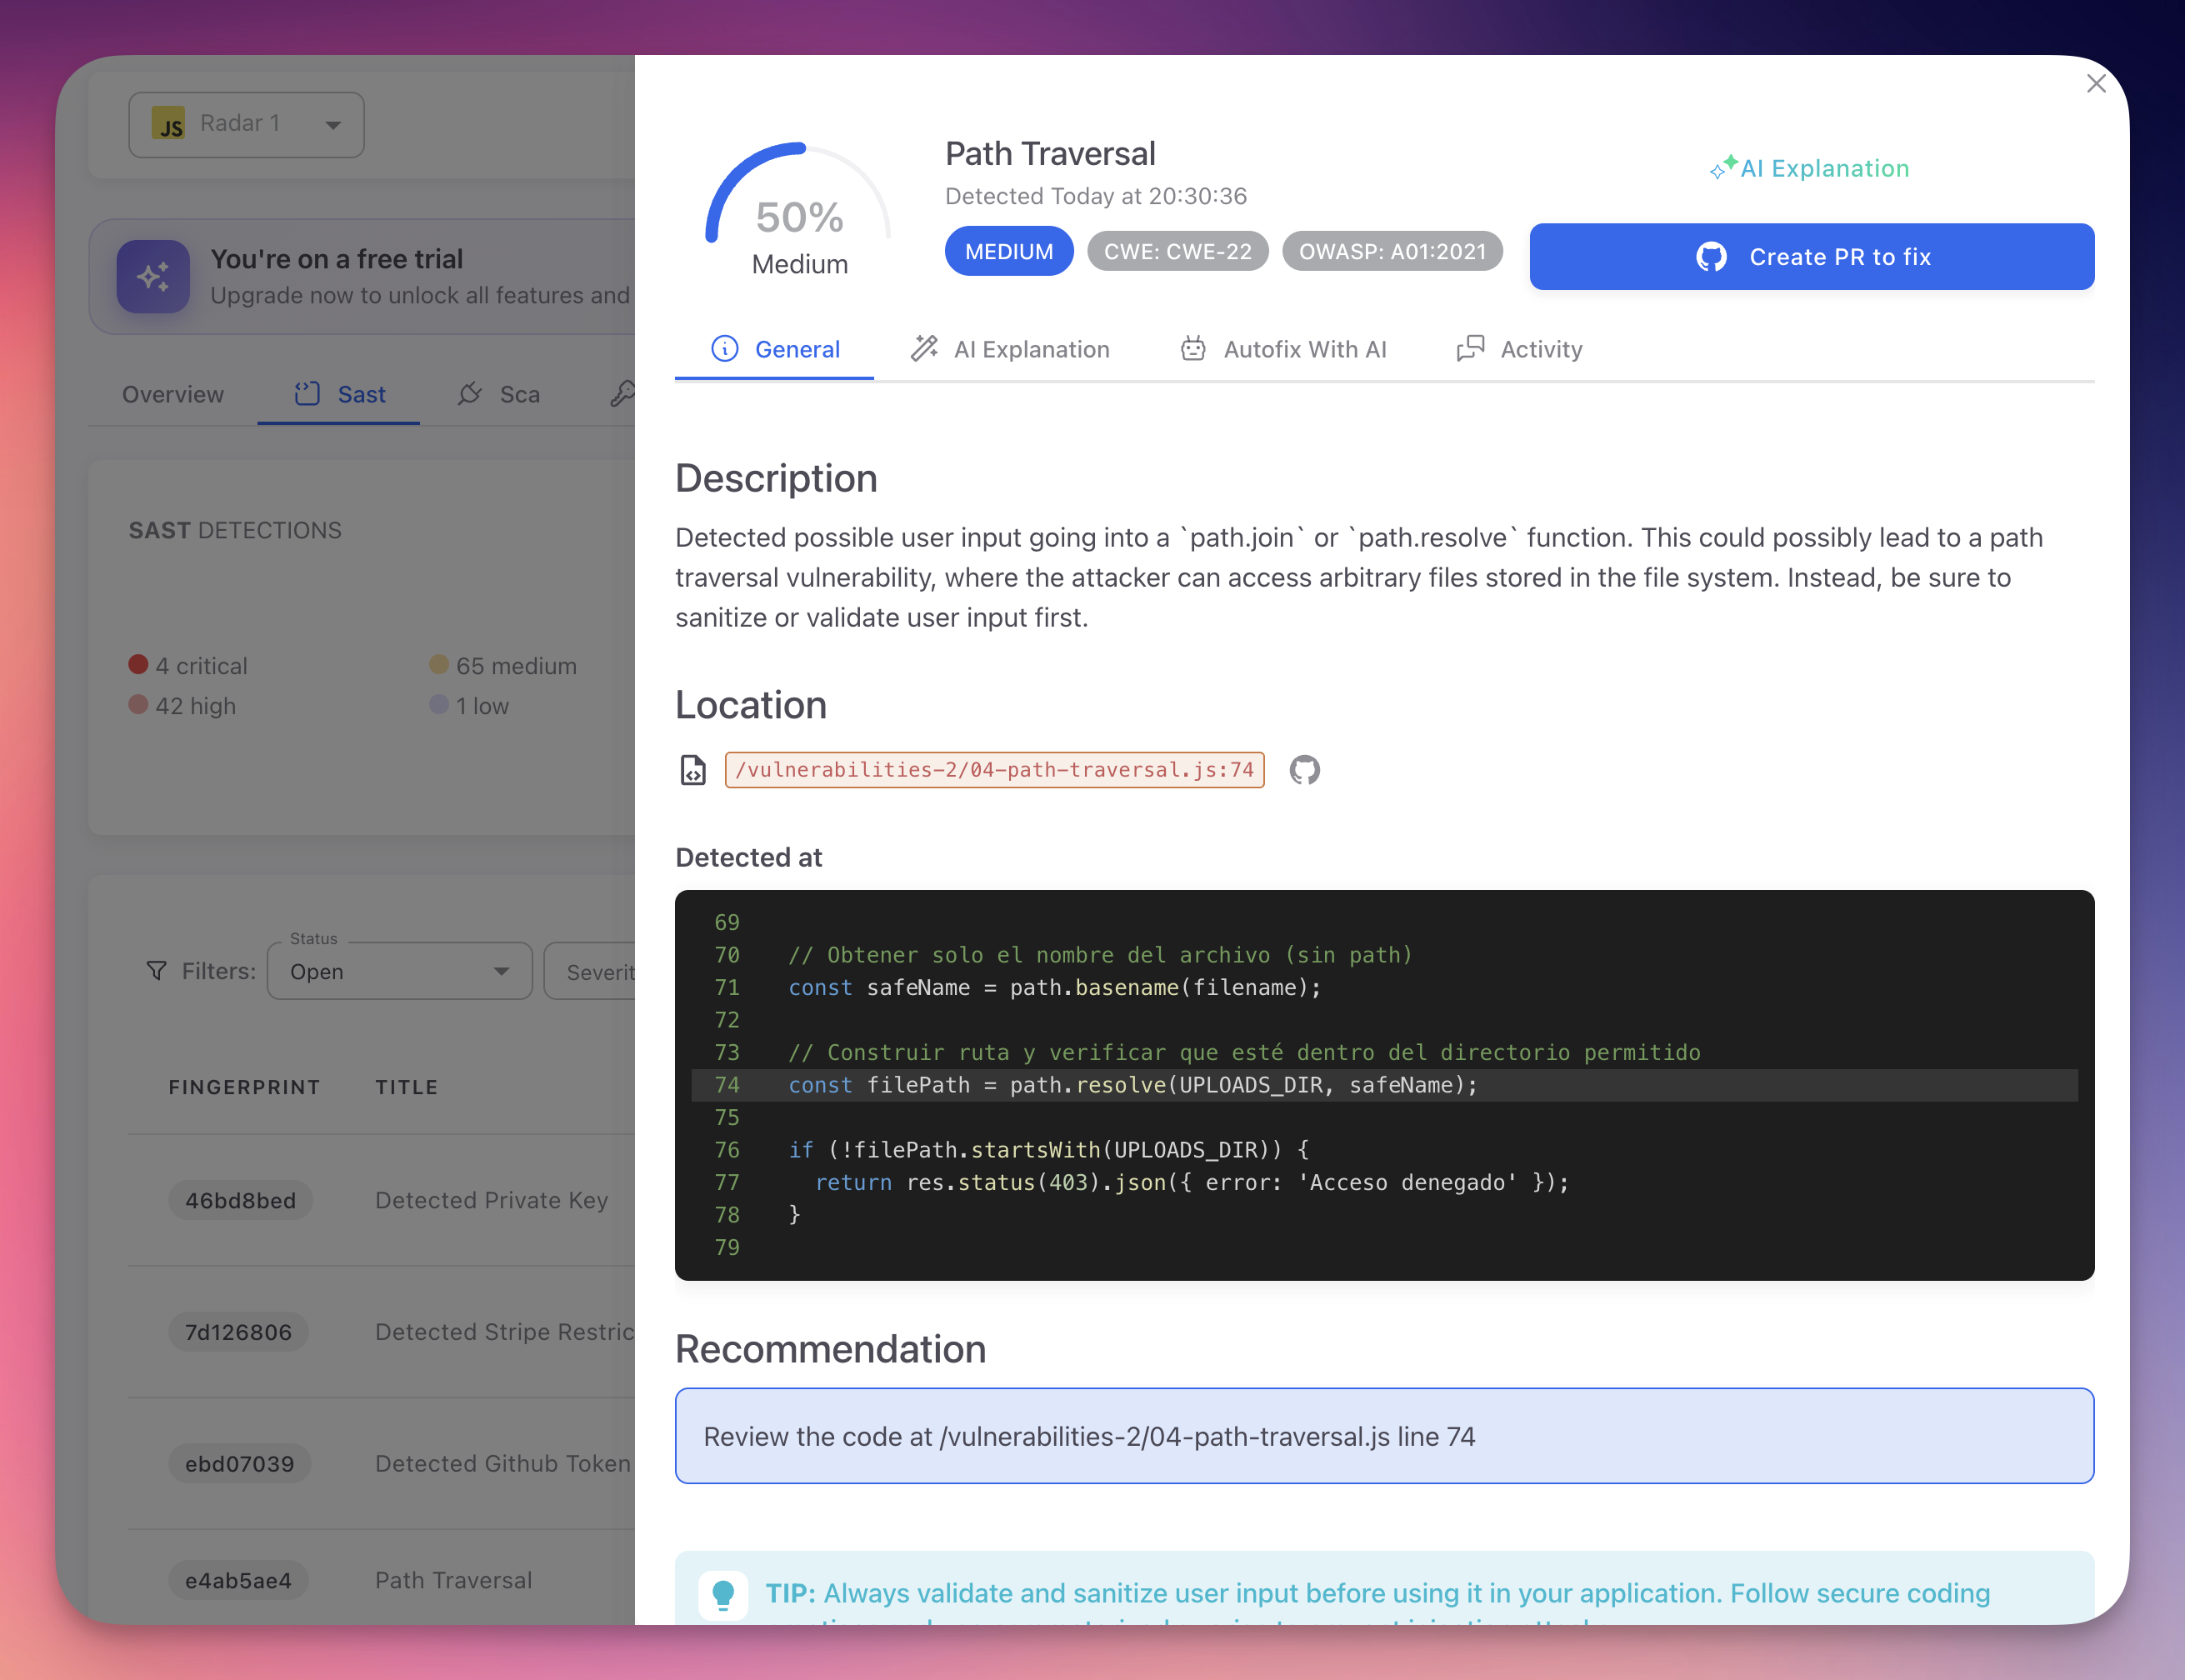The image size is (2185, 1680).
Task: Click the sparkles icon in the free trial banner
Action: click(x=153, y=277)
